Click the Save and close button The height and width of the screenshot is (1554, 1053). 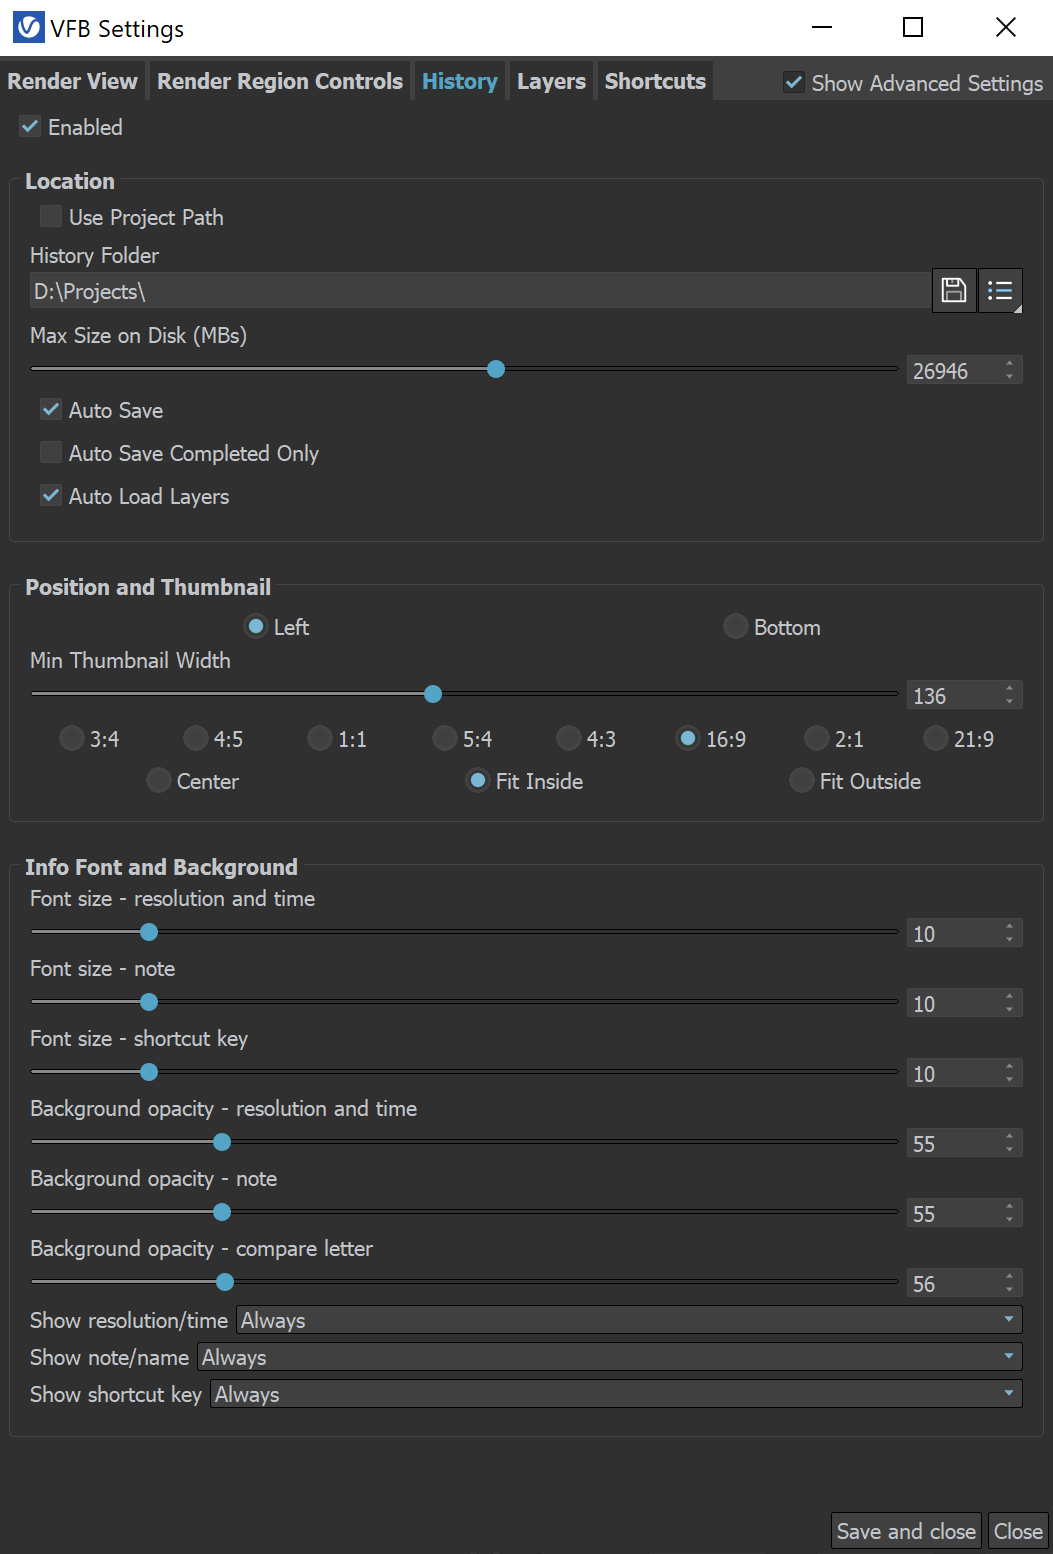click(x=906, y=1531)
